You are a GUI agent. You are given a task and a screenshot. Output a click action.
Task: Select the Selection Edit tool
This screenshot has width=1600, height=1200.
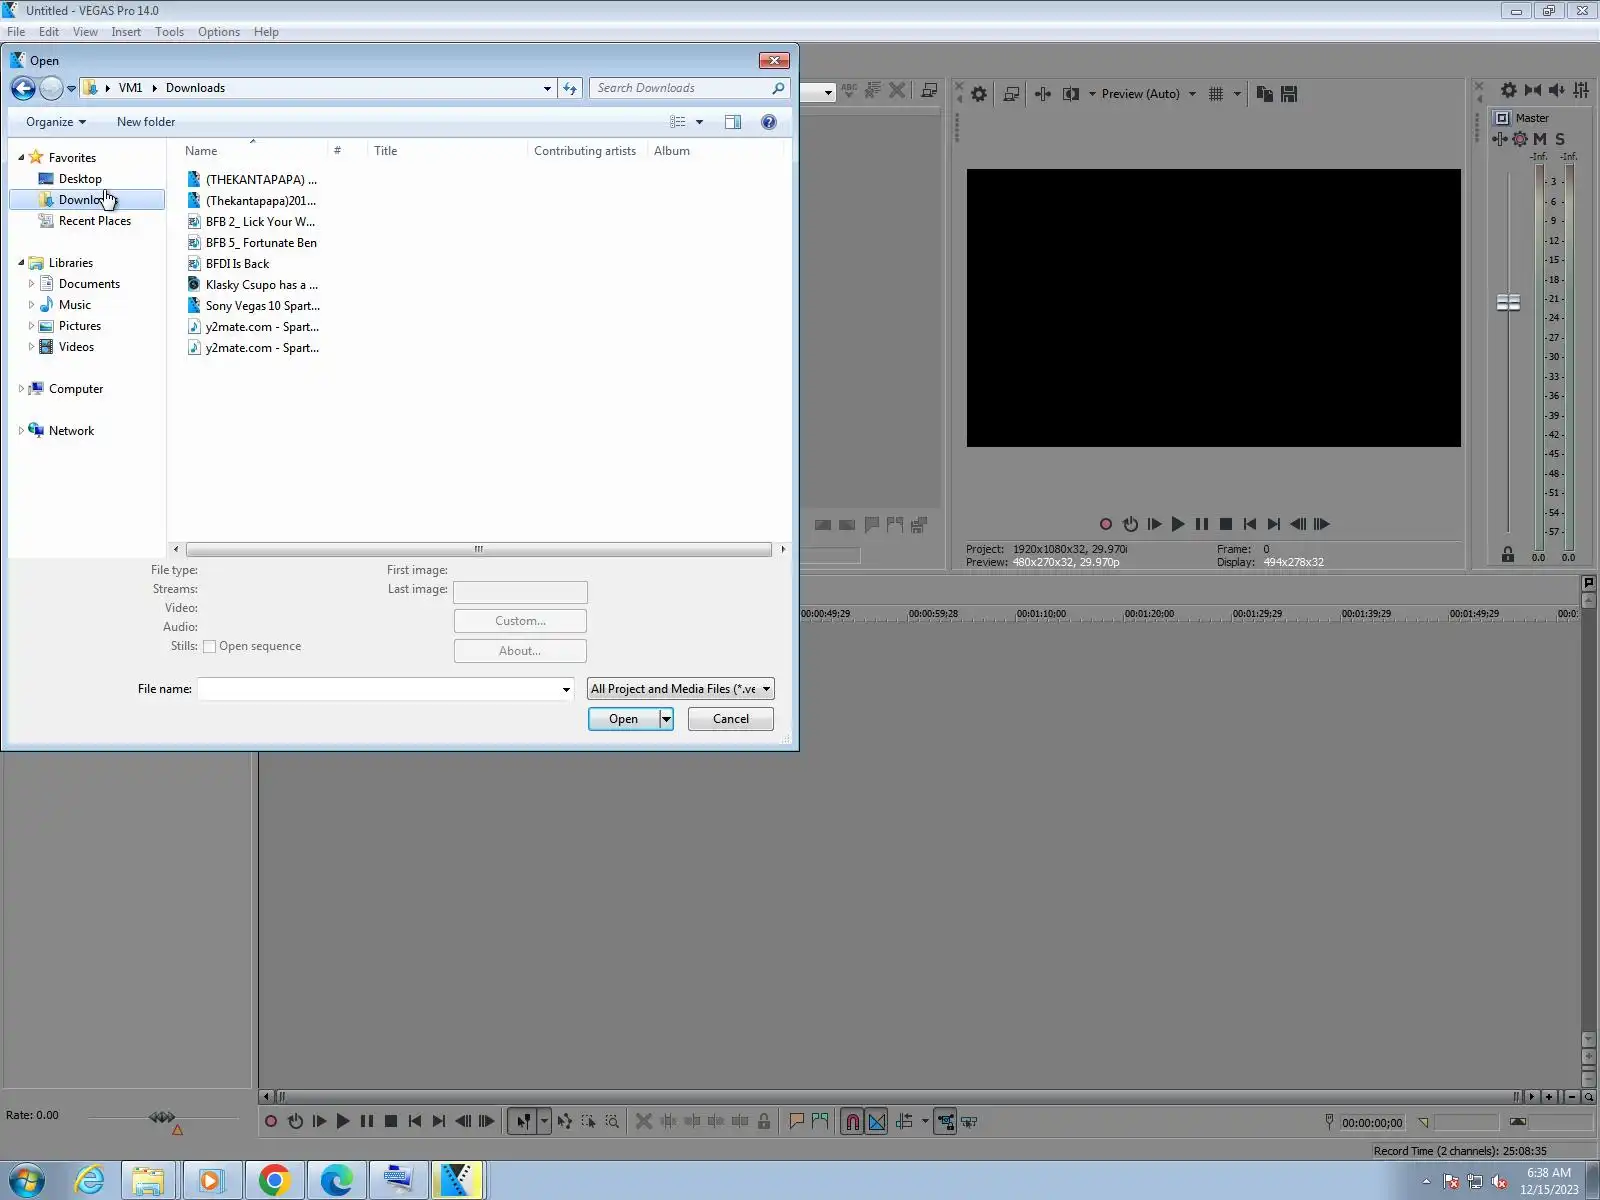(x=588, y=1122)
